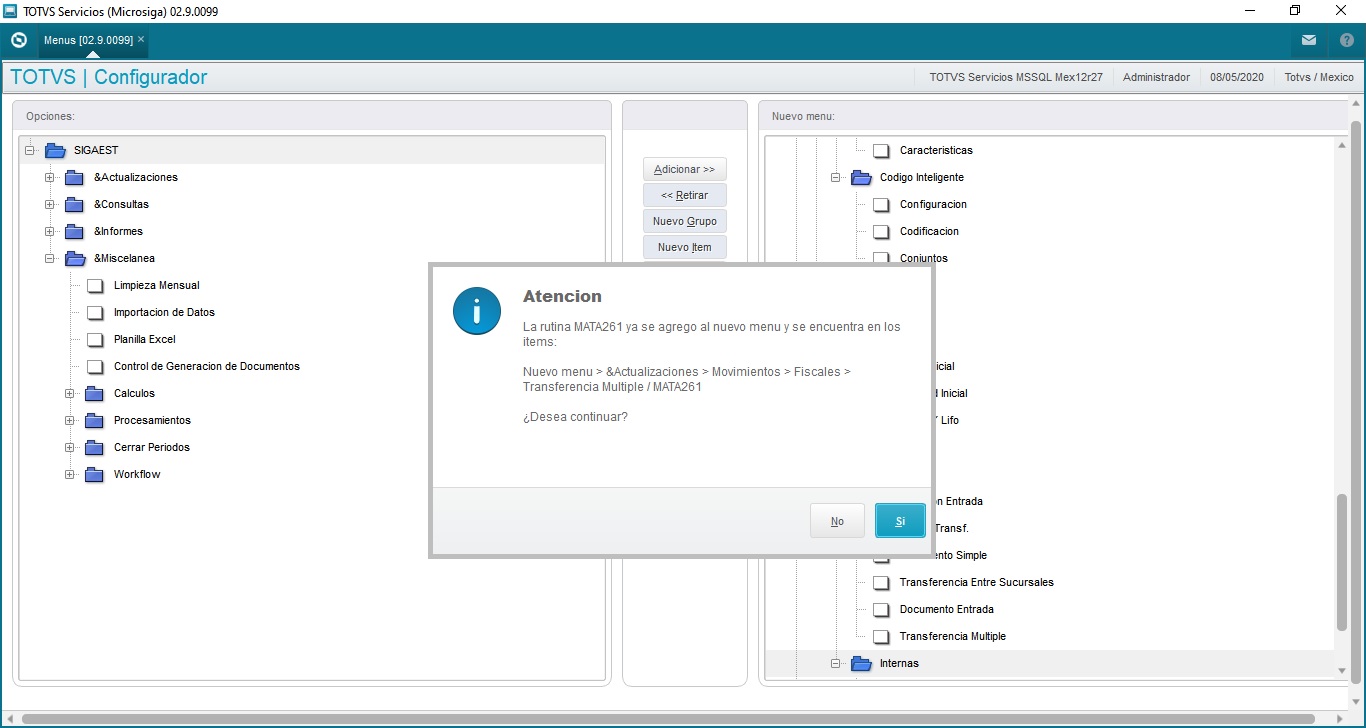This screenshot has width=1366, height=728.
Task: Click the Nuevo Item button
Action: click(685, 247)
